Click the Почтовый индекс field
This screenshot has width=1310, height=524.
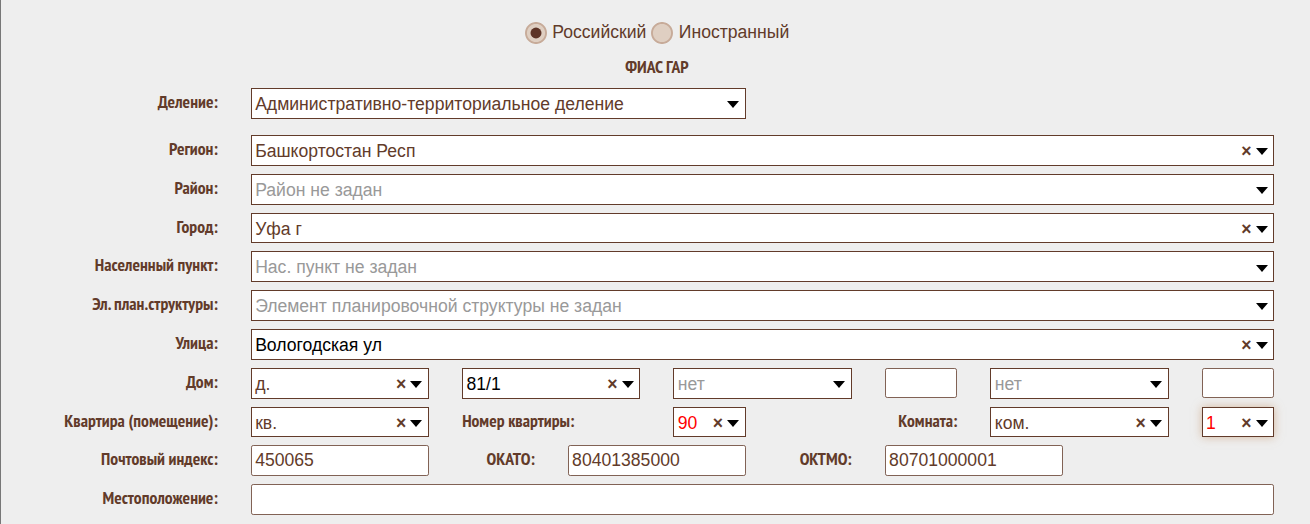pos(339,461)
